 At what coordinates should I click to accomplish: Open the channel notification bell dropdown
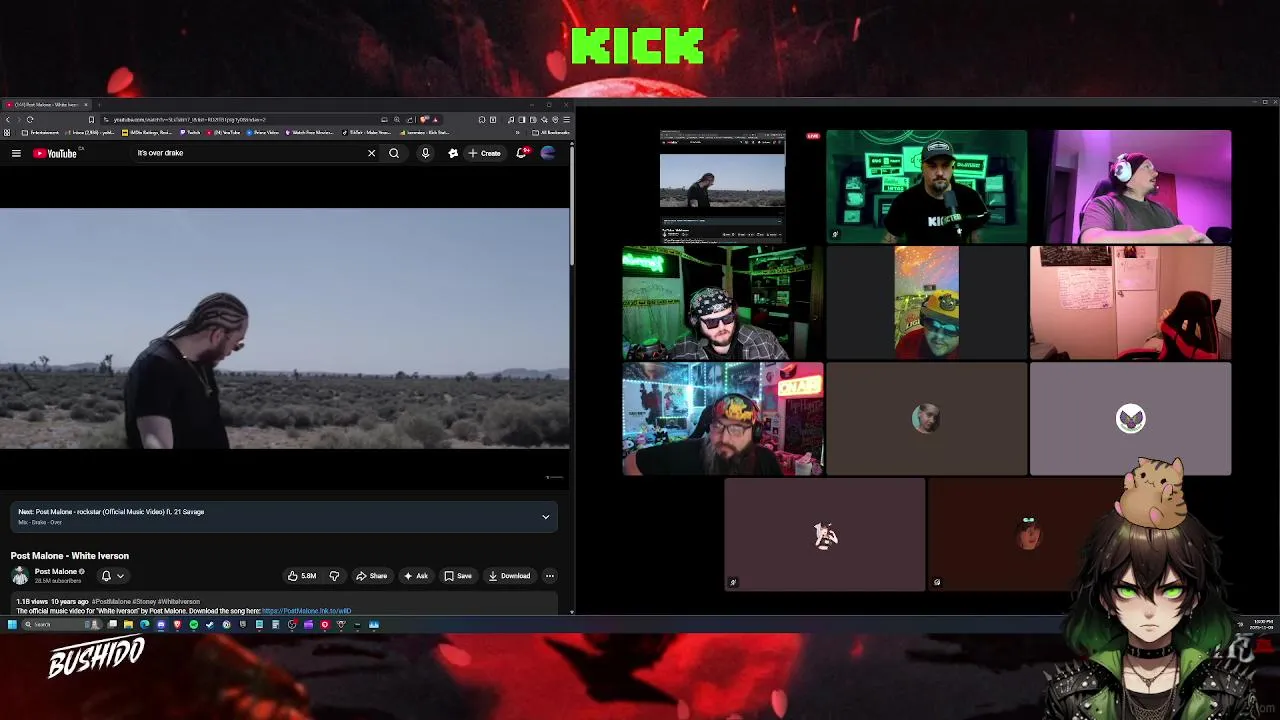[x=112, y=576]
